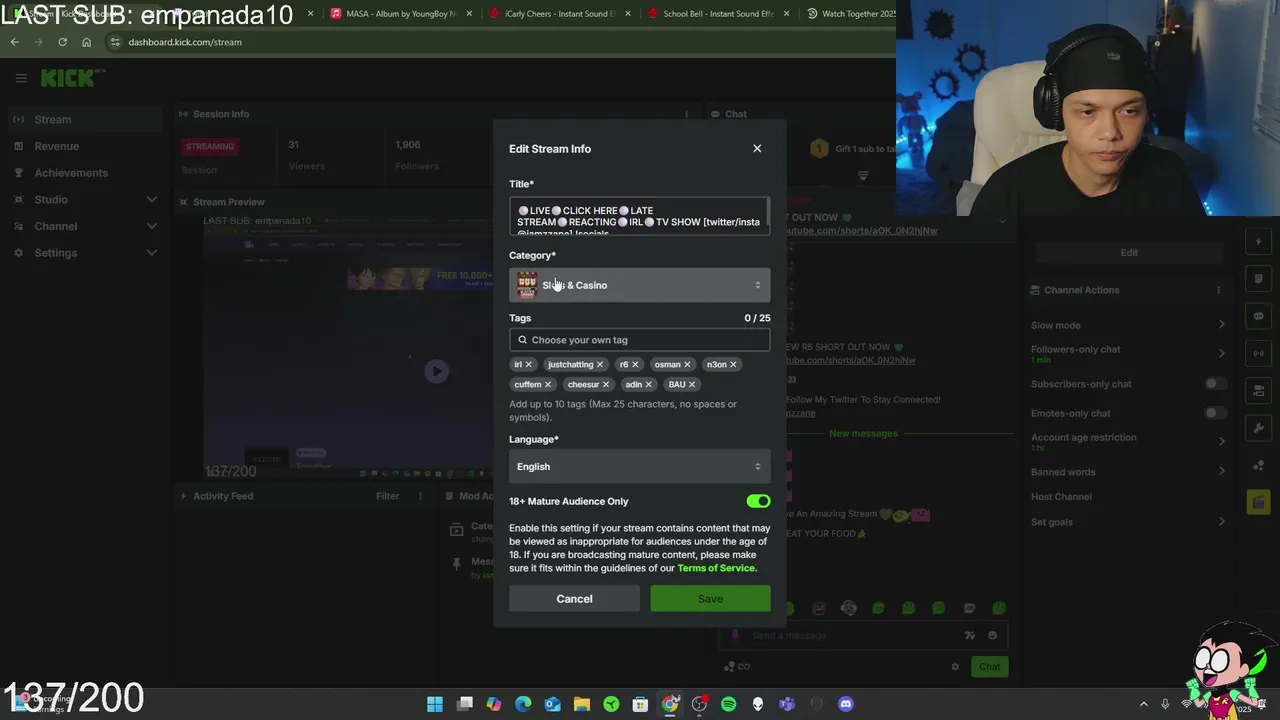Open the document icon panel in right sidebar
The width and height of the screenshot is (1280, 720).
pyautogui.click(x=1258, y=278)
